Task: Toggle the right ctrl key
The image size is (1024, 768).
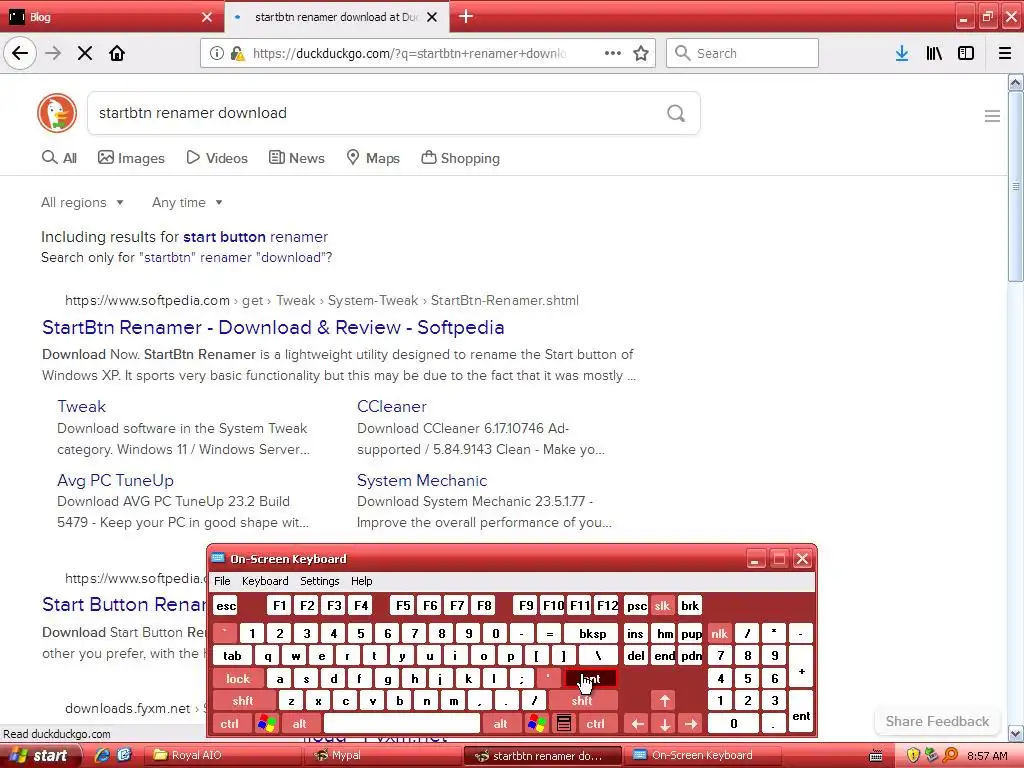Action: click(x=596, y=724)
